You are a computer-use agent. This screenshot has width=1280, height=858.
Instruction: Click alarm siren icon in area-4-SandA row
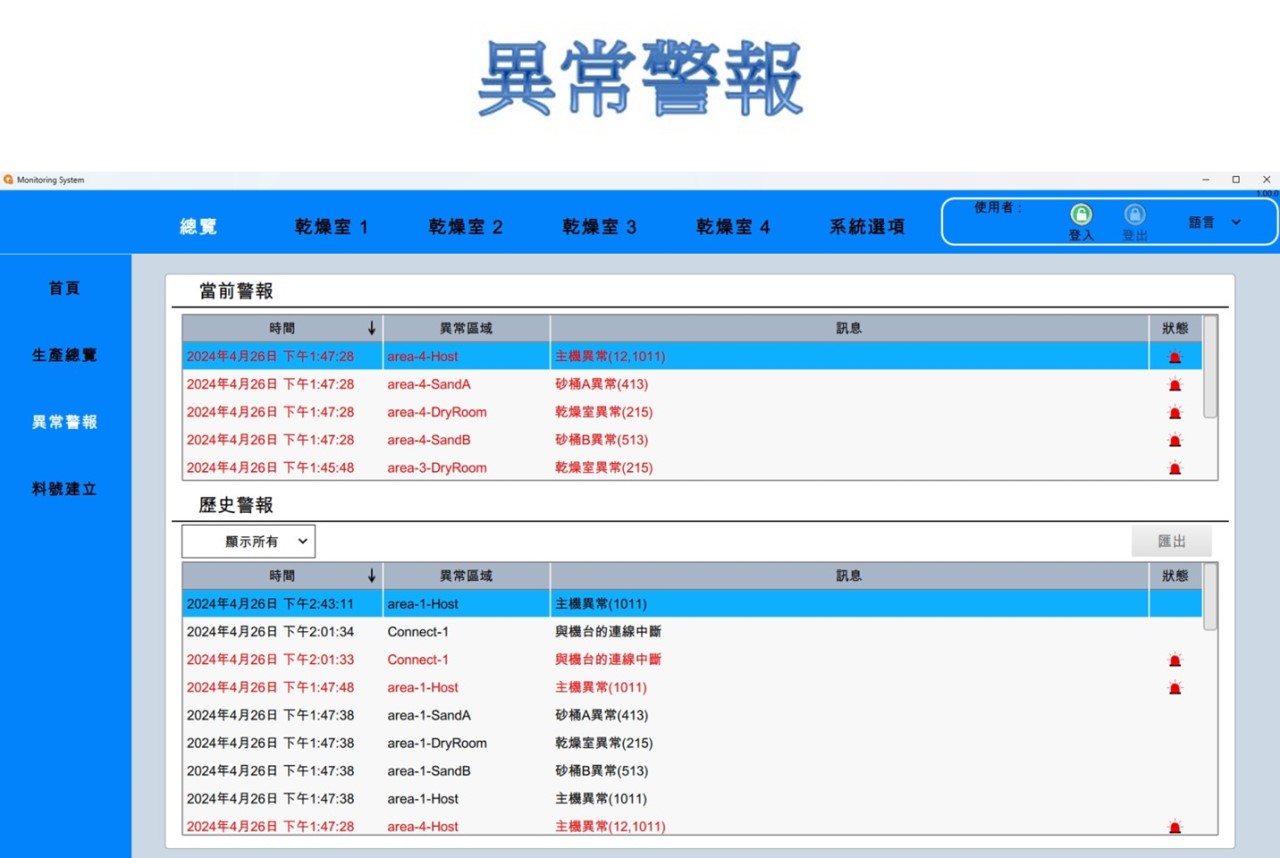coord(1174,385)
